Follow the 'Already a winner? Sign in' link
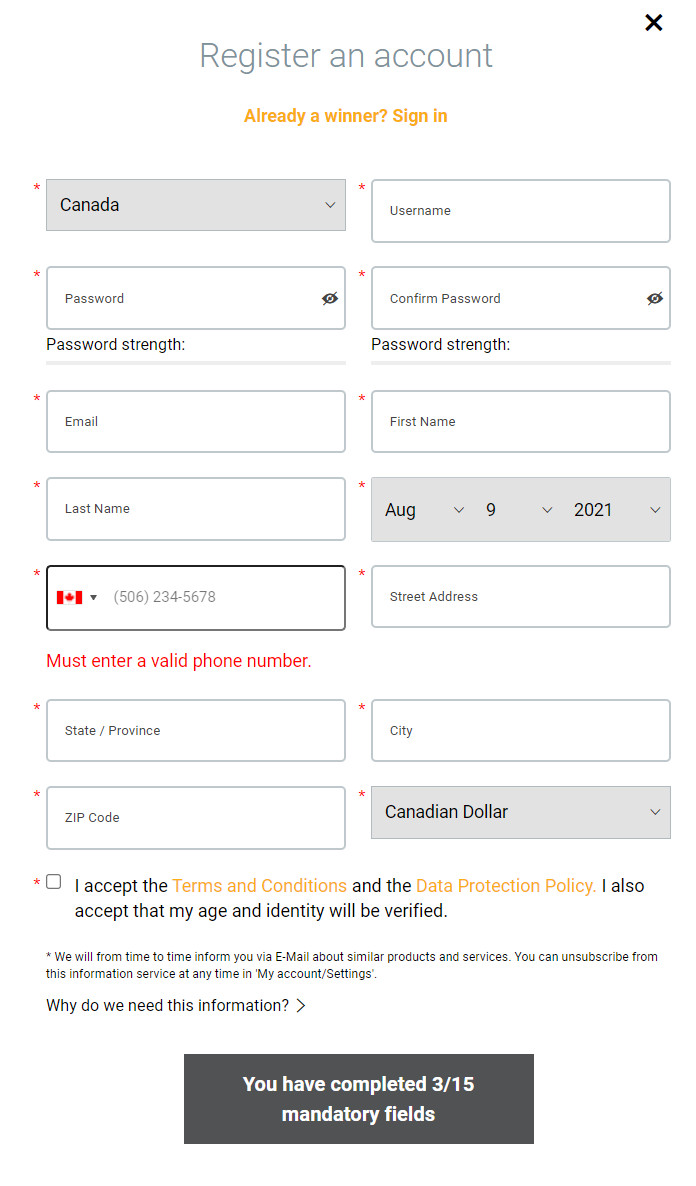Screen dimensions: 696x1186 (x=346, y=116)
